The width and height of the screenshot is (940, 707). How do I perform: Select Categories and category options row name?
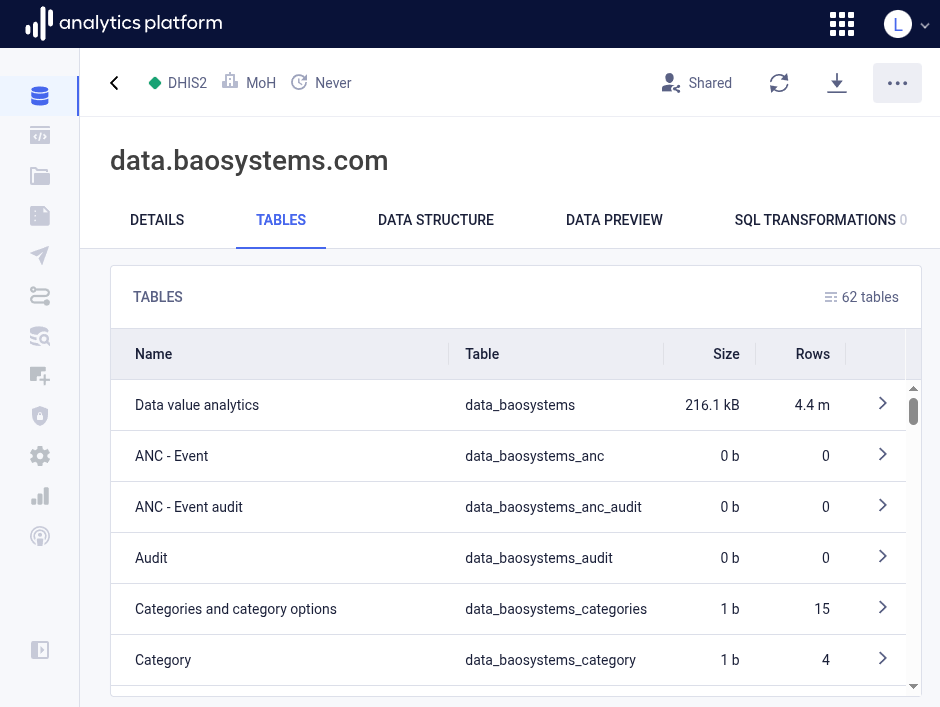click(x=236, y=609)
